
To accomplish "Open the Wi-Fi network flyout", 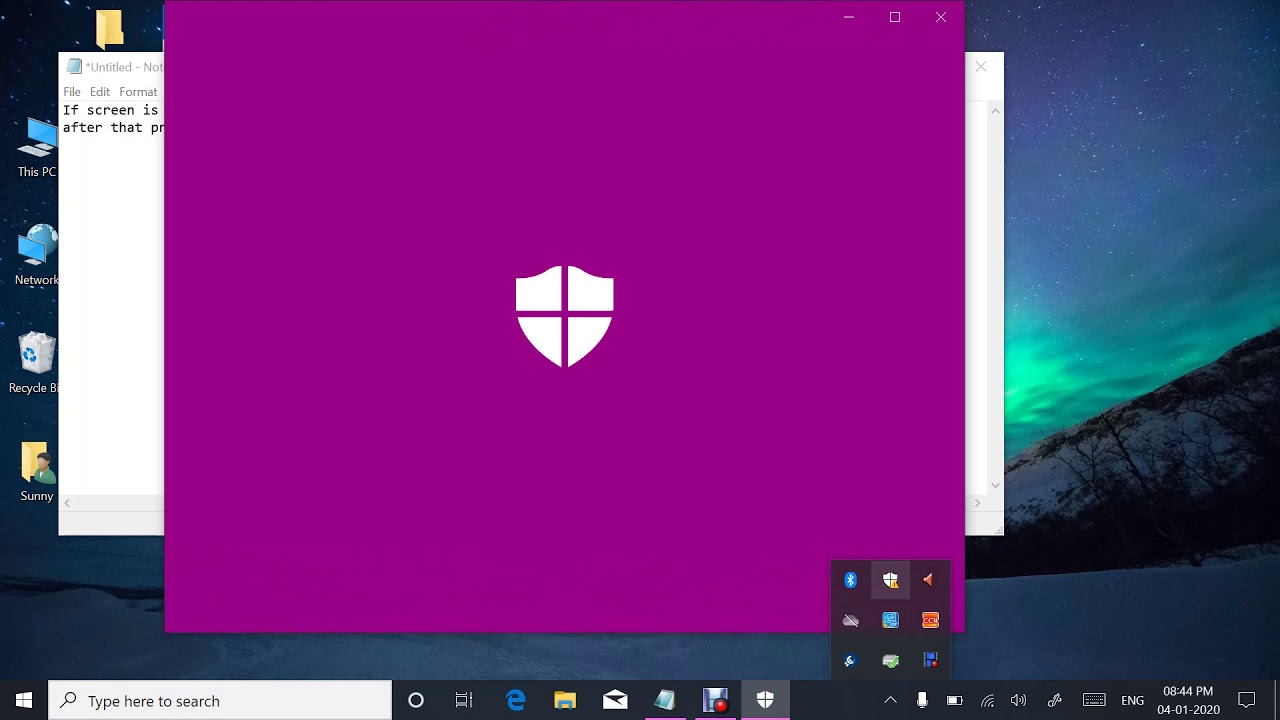I will 987,700.
